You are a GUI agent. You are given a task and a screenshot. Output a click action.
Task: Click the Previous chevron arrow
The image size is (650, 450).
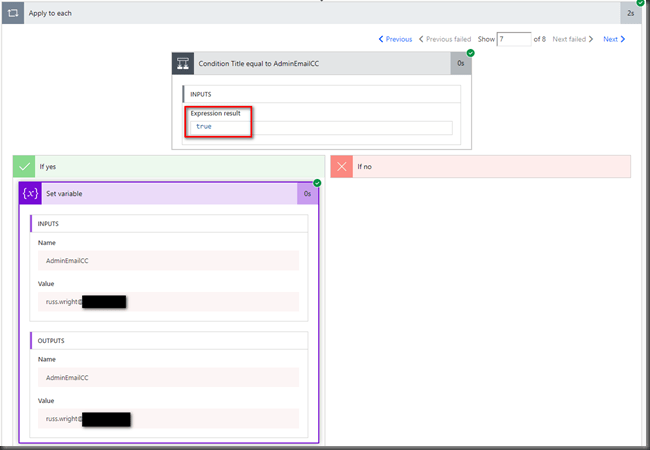381,39
